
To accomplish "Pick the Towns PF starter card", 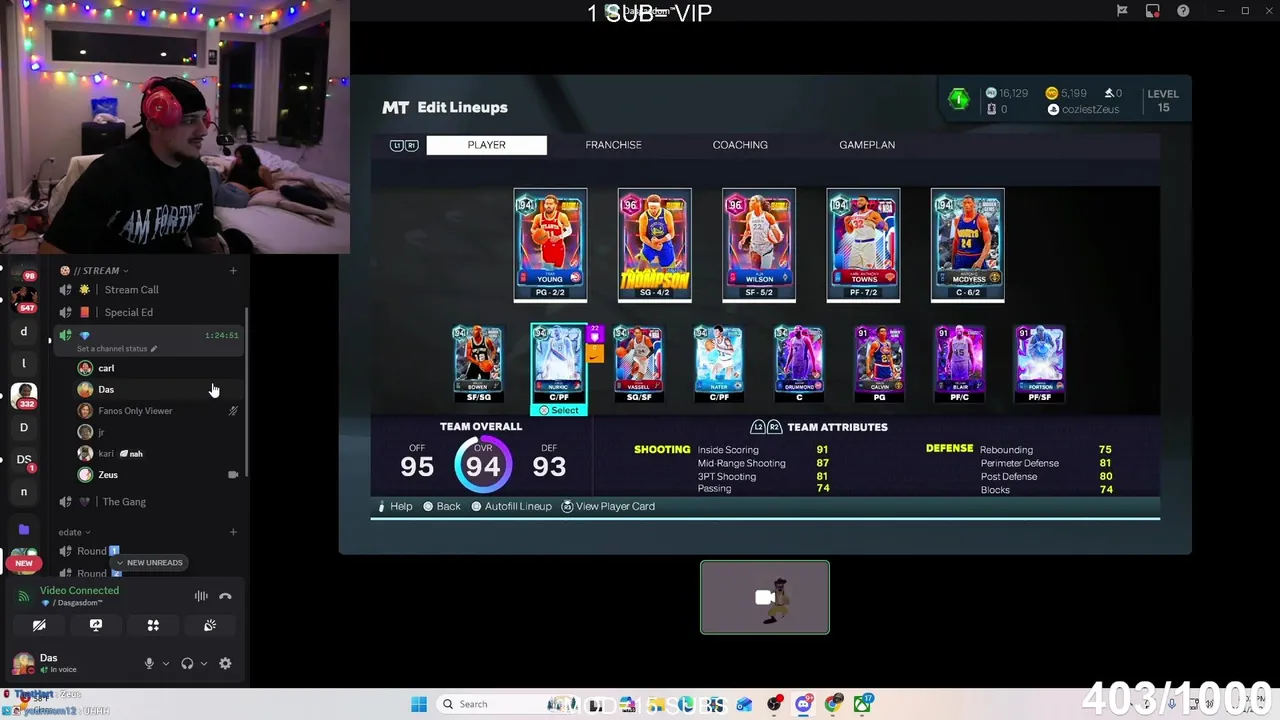I will click(x=863, y=244).
